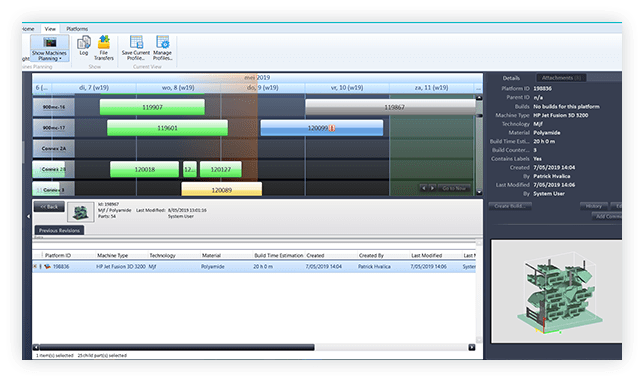This screenshot has width=643, height=382.
Task: Sort by Machine Type column
Action: (112, 255)
